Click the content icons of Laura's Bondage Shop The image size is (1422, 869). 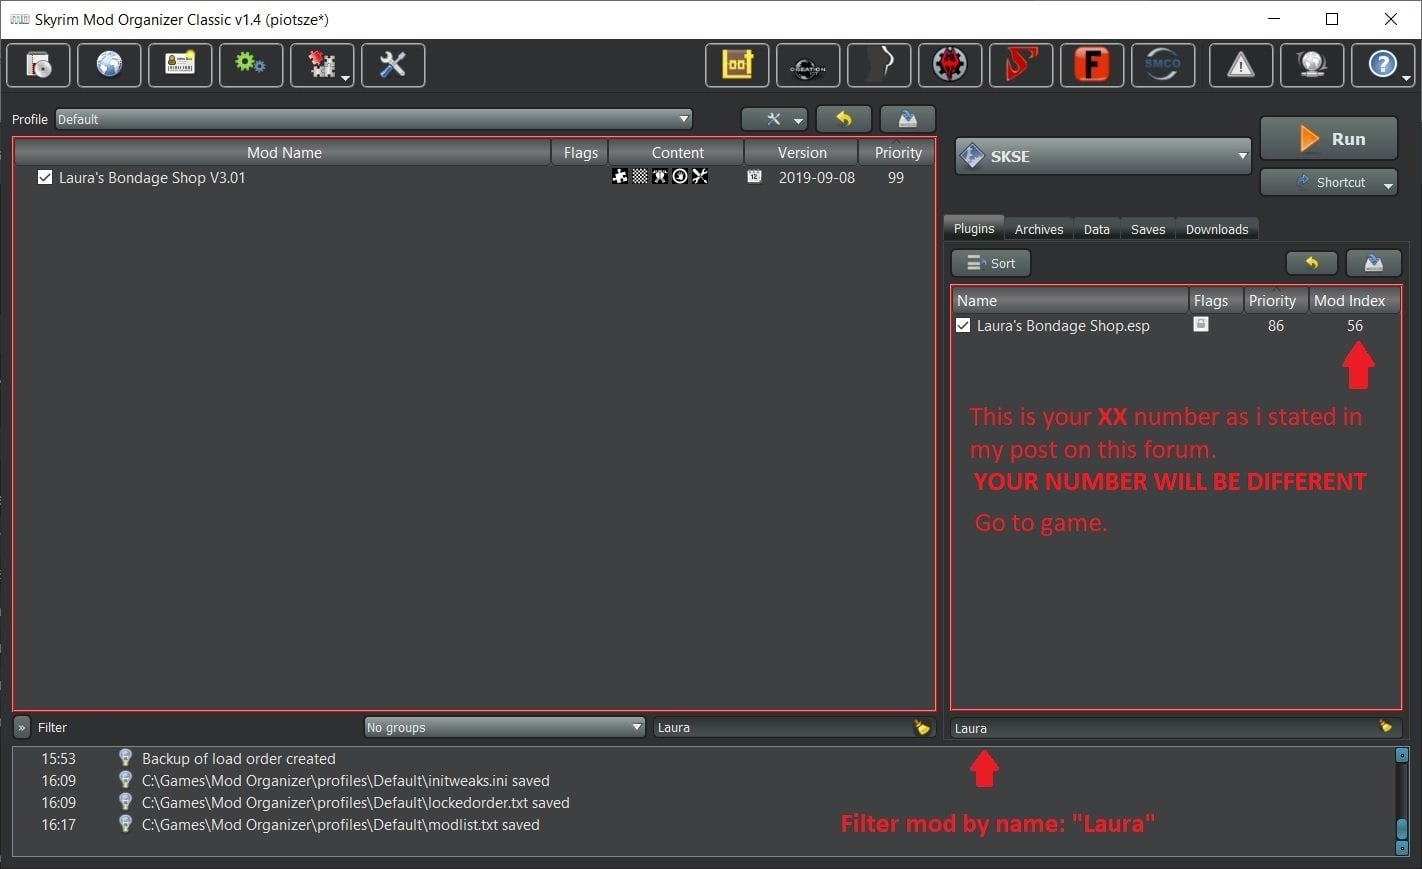660,177
